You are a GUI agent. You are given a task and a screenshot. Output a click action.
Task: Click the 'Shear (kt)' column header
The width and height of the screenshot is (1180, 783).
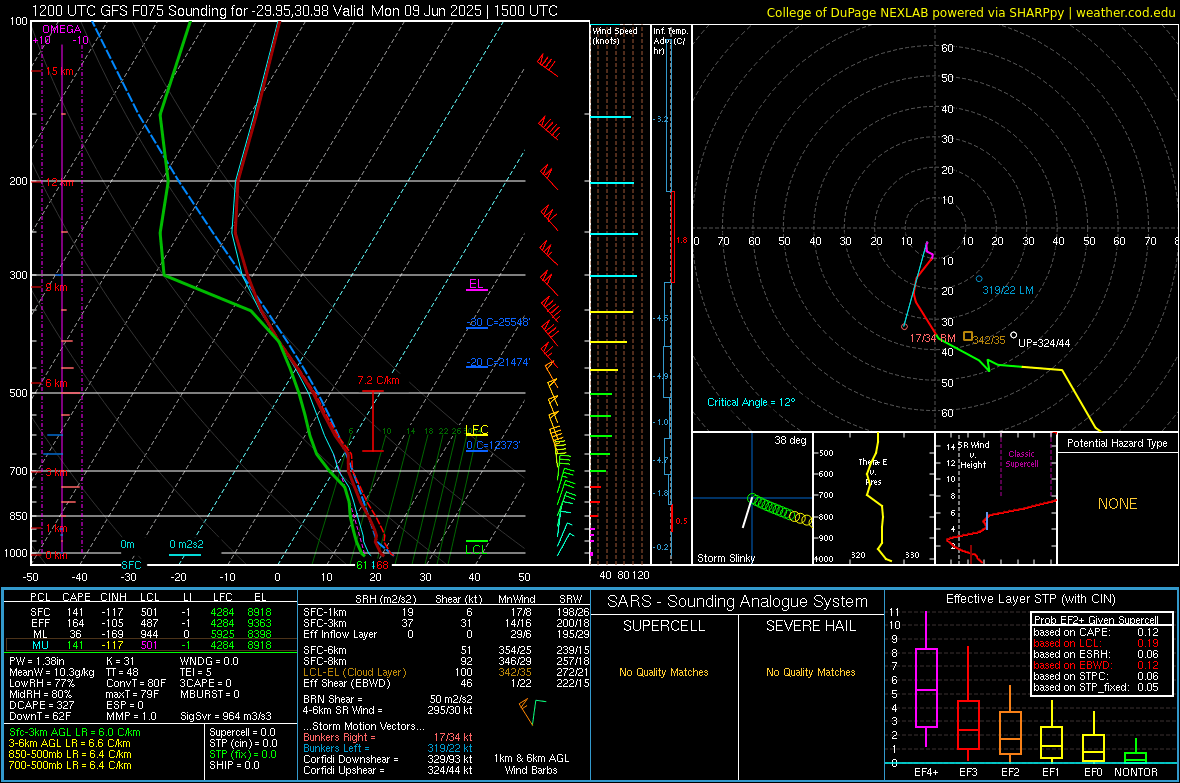tap(458, 599)
